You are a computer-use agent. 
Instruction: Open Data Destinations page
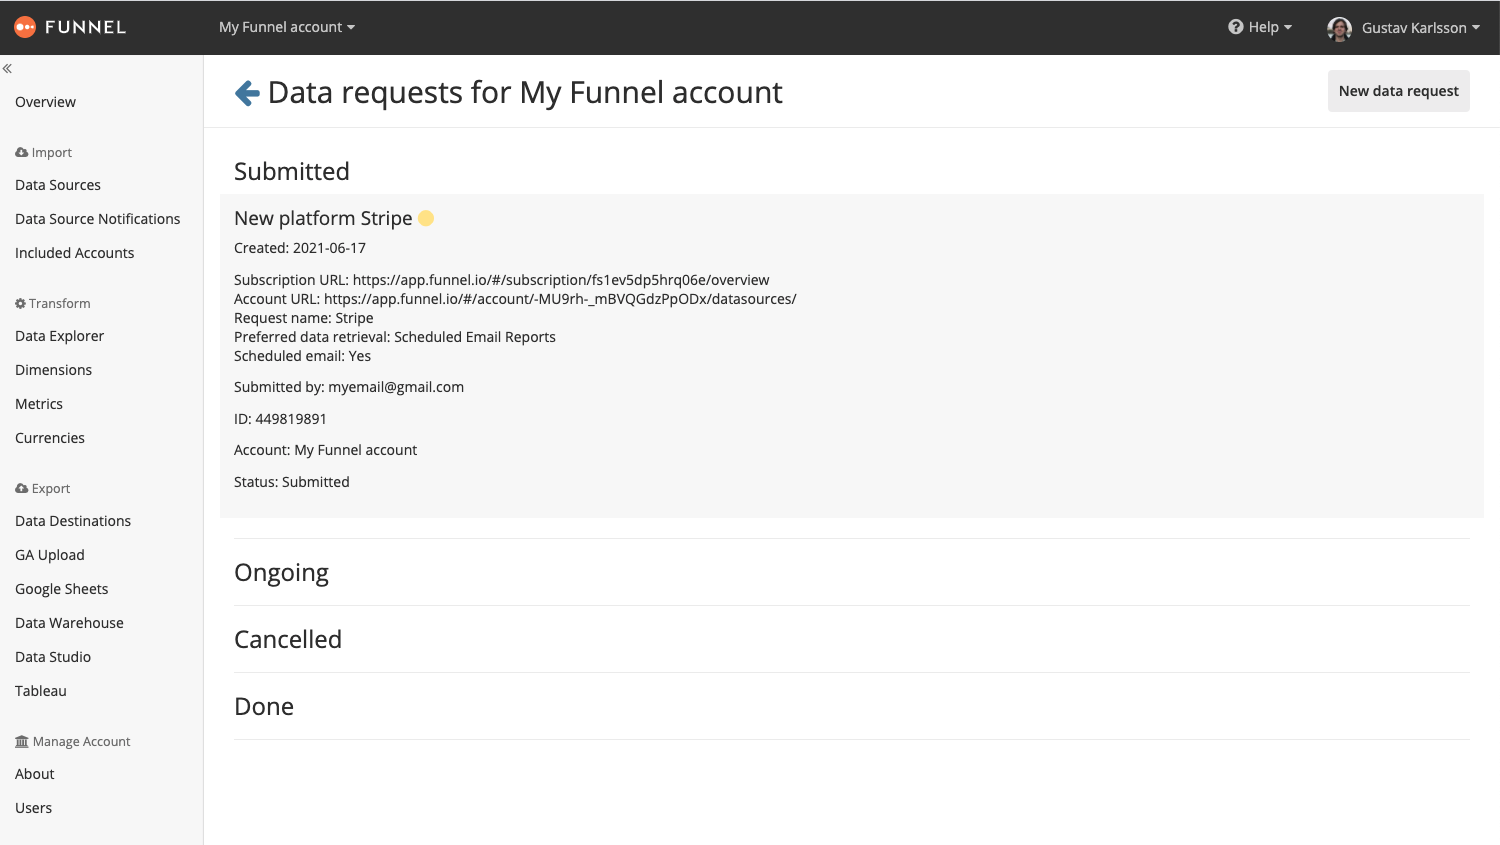[73, 521]
